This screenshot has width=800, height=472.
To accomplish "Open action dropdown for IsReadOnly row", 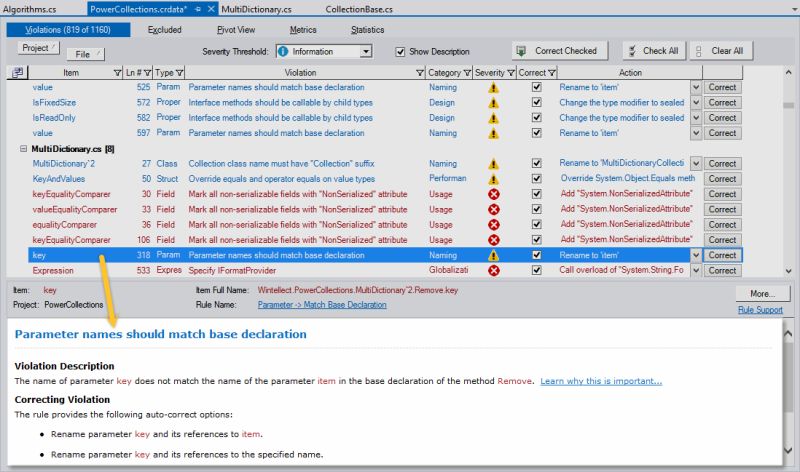I will click(x=696, y=118).
